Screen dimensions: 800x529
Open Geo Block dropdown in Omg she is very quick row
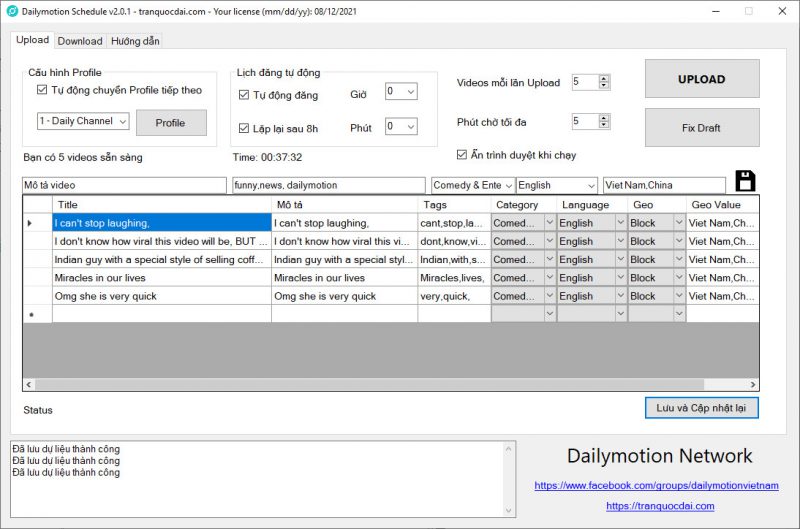click(x=679, y=296)
